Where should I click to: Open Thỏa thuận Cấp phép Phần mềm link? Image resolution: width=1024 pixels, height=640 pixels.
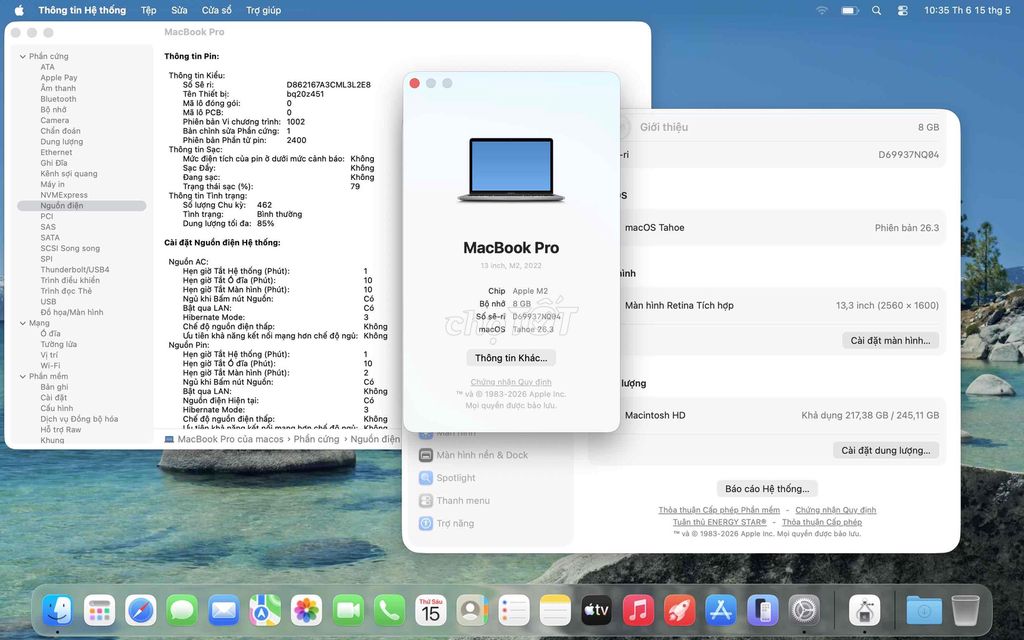718,510
